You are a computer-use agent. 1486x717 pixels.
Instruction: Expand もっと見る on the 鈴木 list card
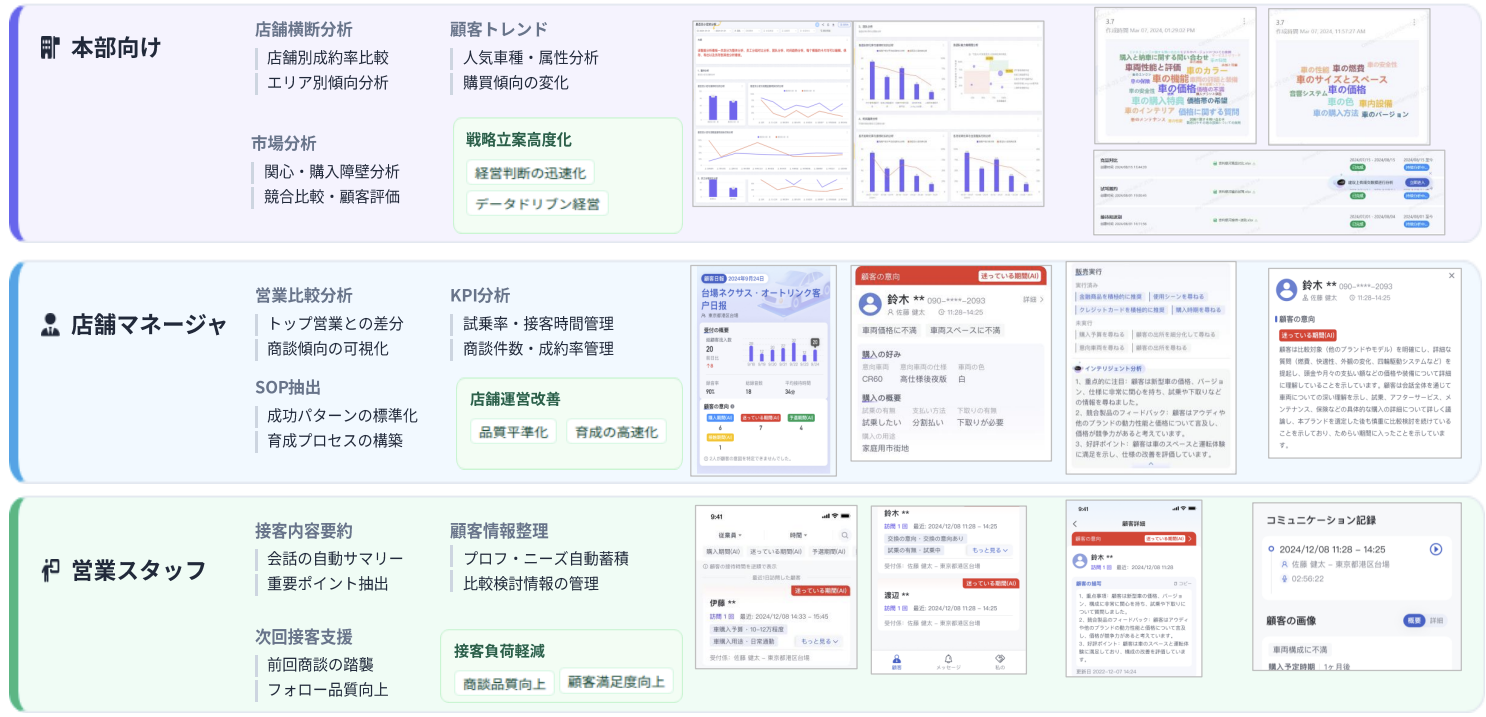click(989, 550)
